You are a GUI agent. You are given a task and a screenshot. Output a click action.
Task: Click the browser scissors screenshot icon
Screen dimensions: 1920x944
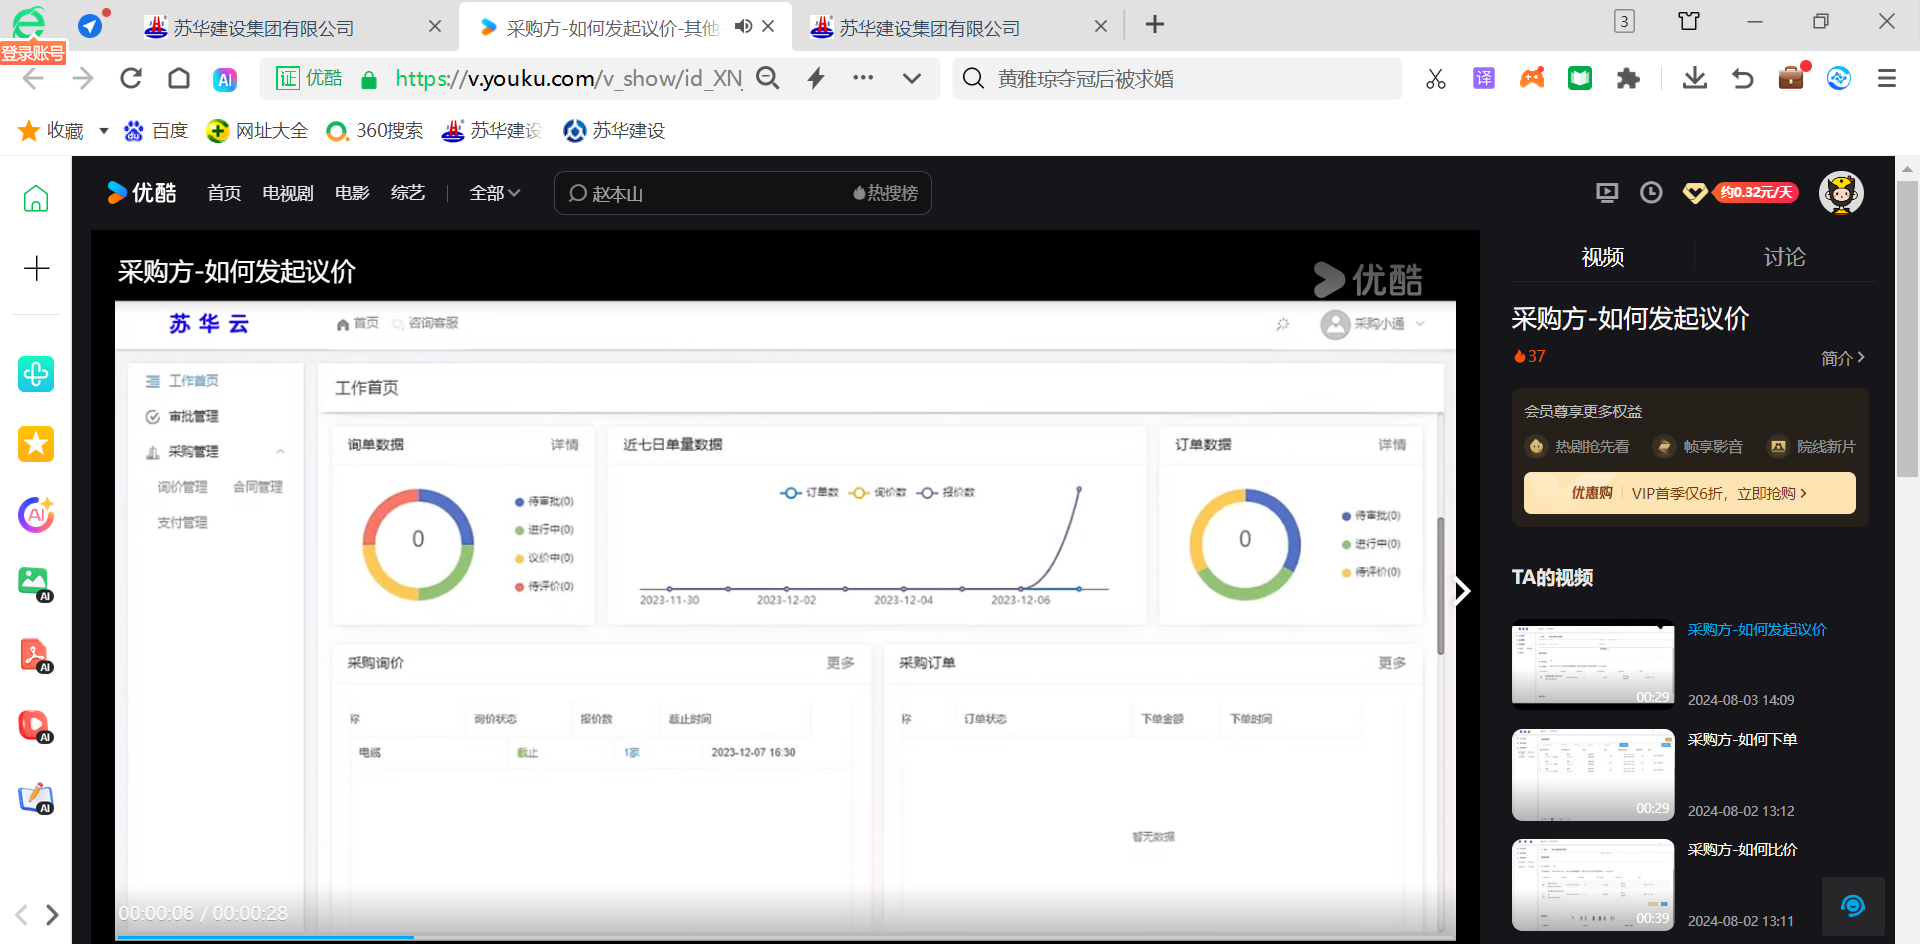point(1436,79)
